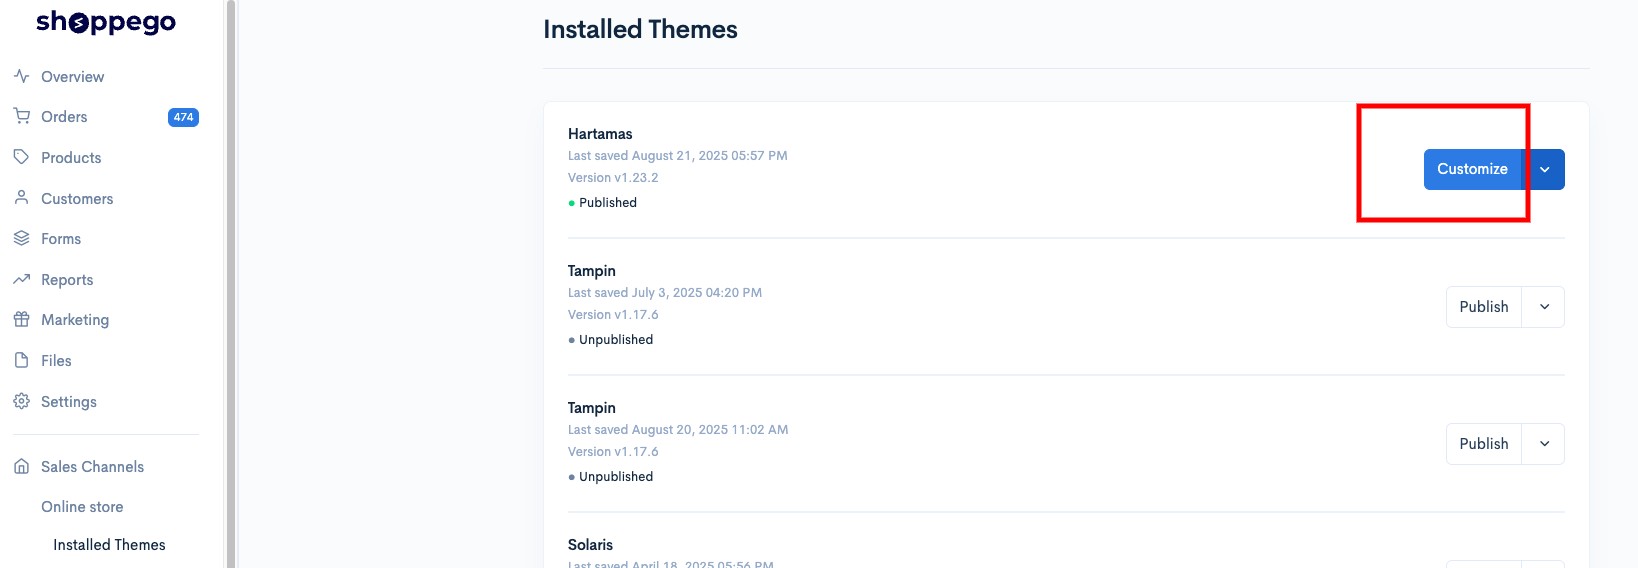Open Online store submenu item

coord(82,507)
